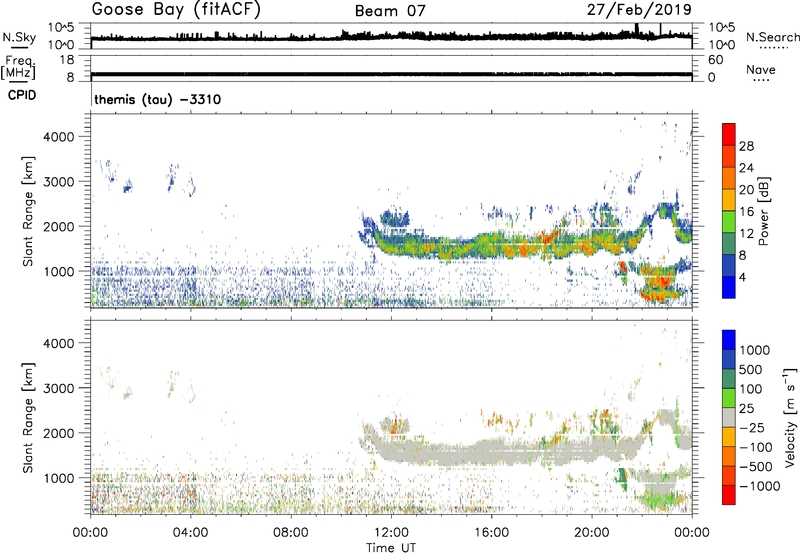Image resolution: width=800 pixels, height=554 pixels.
Task: Click the "4" label on Power color bar
Action: point(742,278)
